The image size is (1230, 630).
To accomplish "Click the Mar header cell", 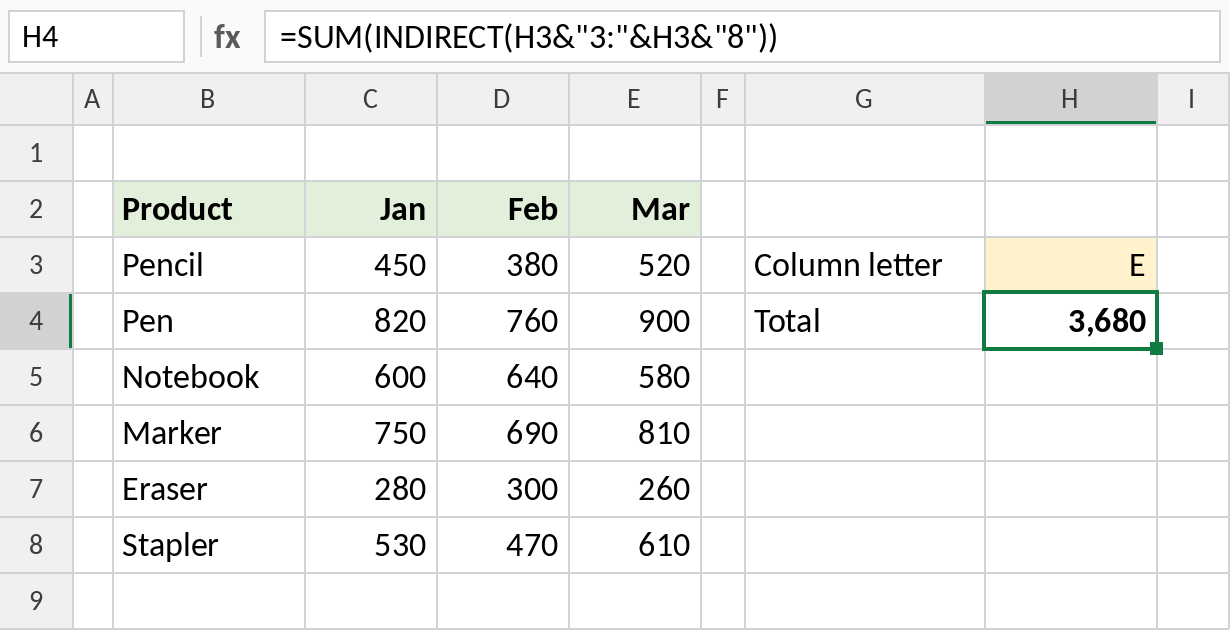I will point(635,209).
